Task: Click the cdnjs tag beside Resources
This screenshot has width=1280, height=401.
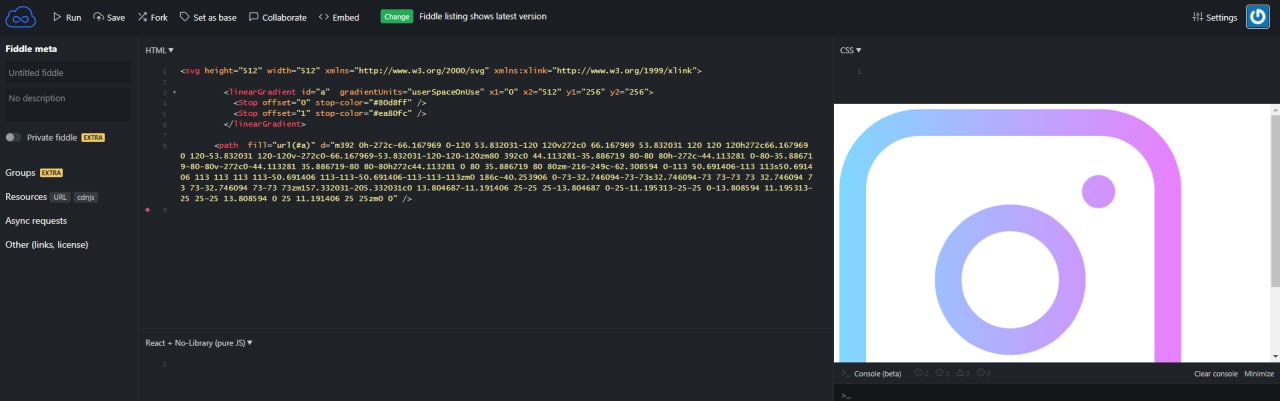Action: (86, 197)
